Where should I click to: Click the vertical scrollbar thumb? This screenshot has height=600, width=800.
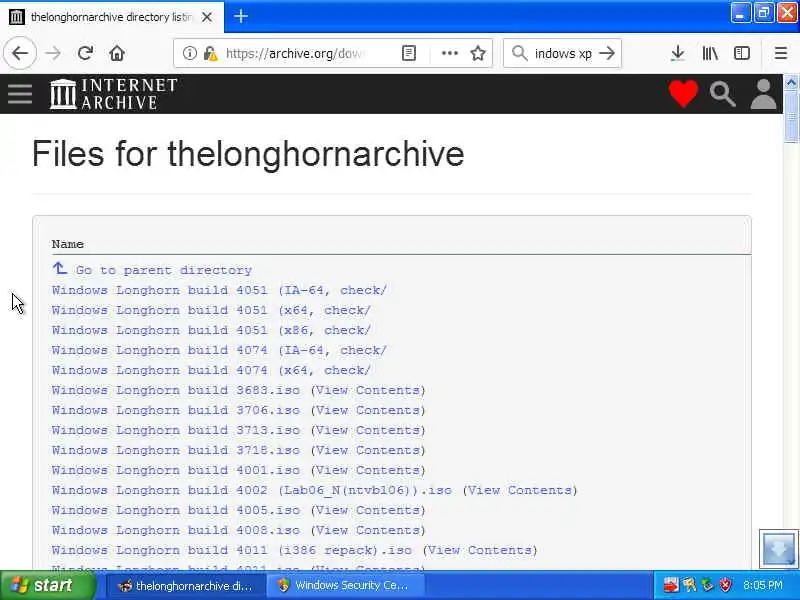click(791, 116)
